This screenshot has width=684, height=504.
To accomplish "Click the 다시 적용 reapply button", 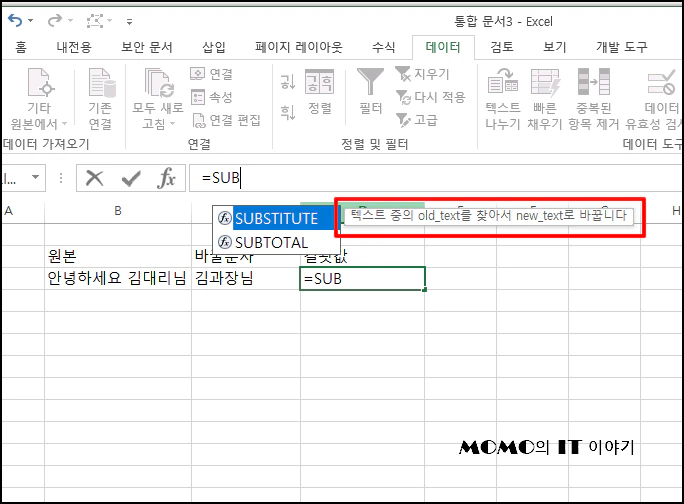I will (431, 97).
